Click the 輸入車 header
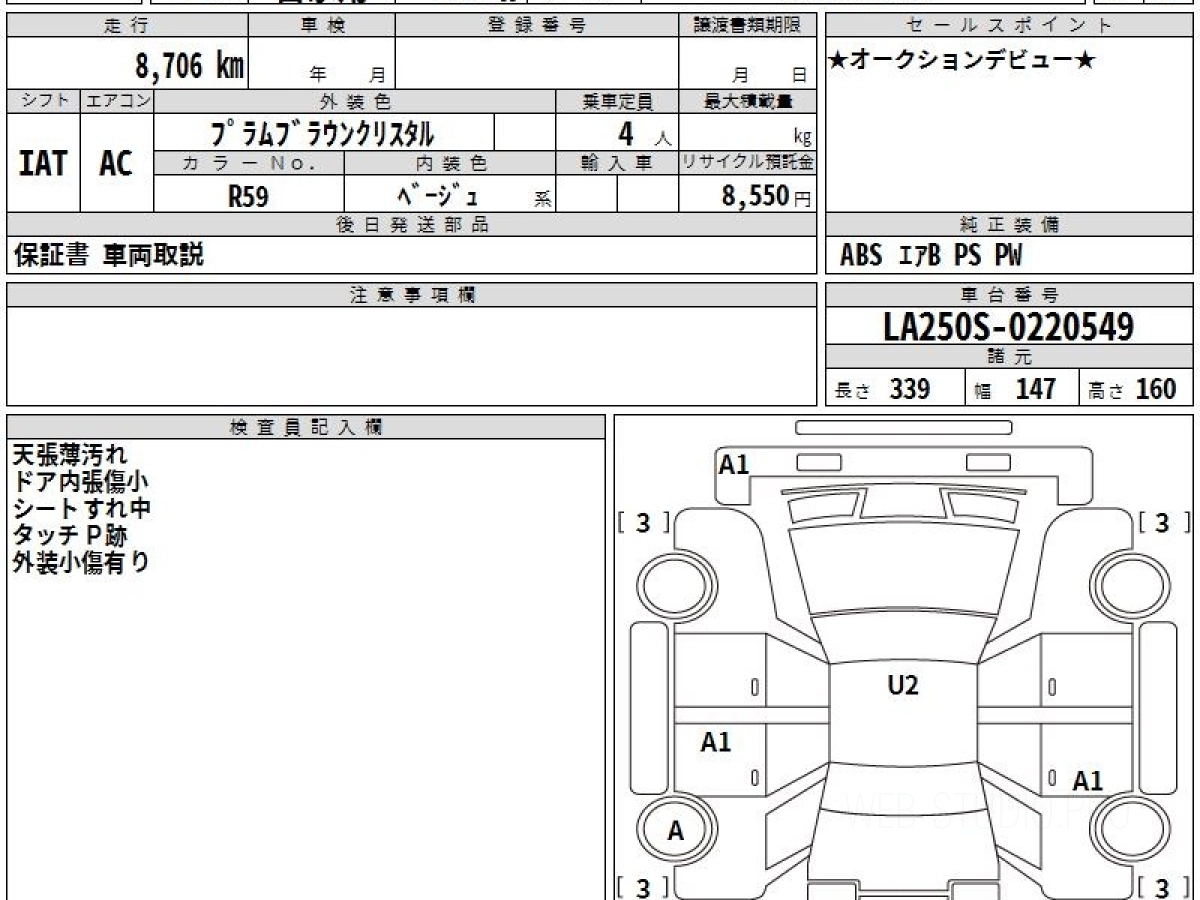1200x900 pixels. (x=617, y=163)
